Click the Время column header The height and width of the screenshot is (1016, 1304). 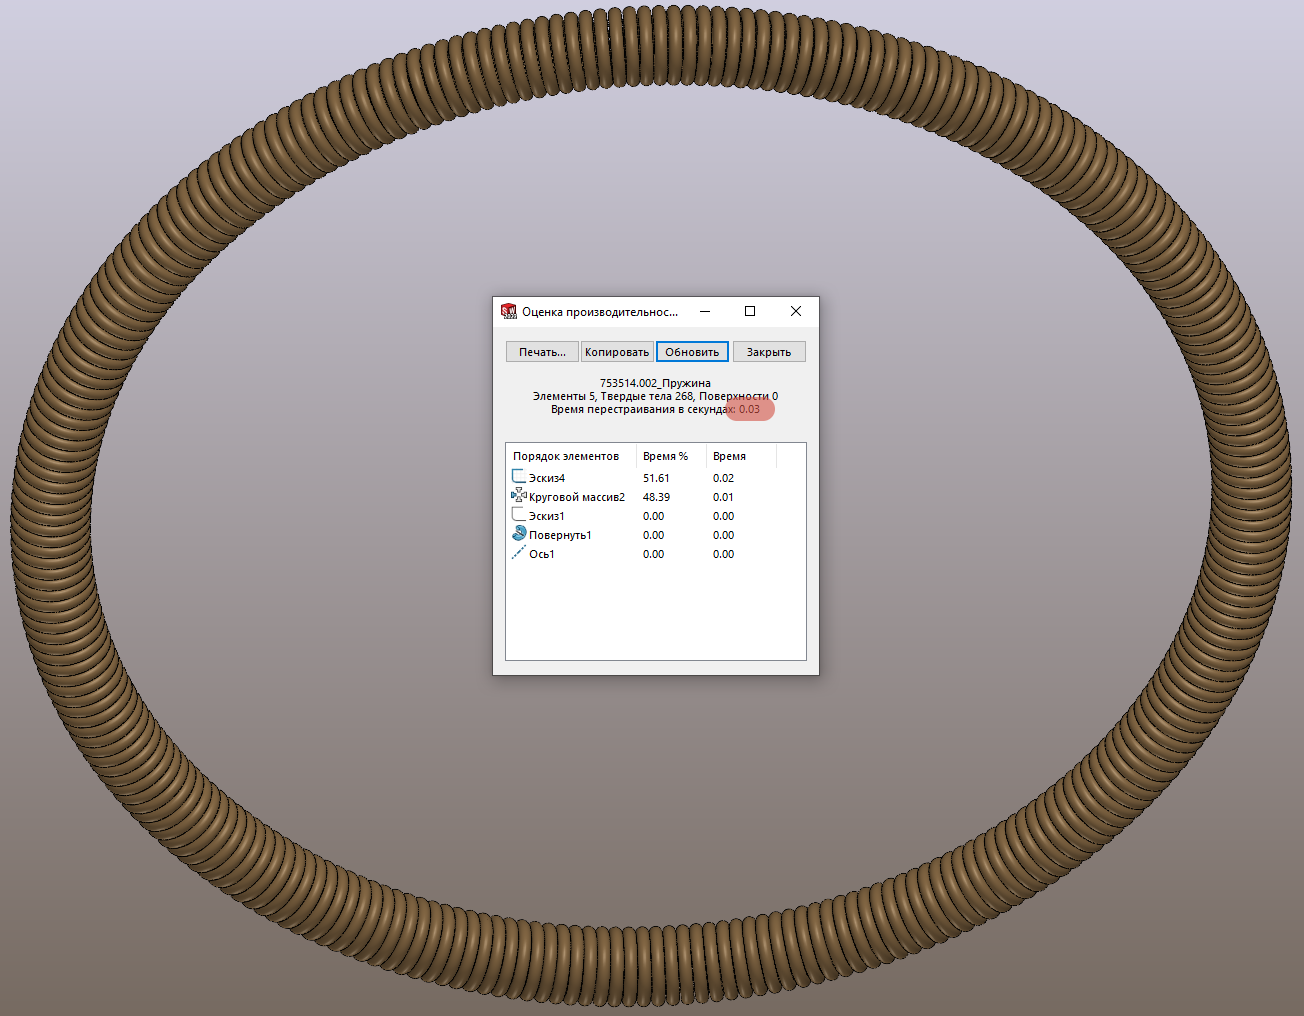click(729, 456)
